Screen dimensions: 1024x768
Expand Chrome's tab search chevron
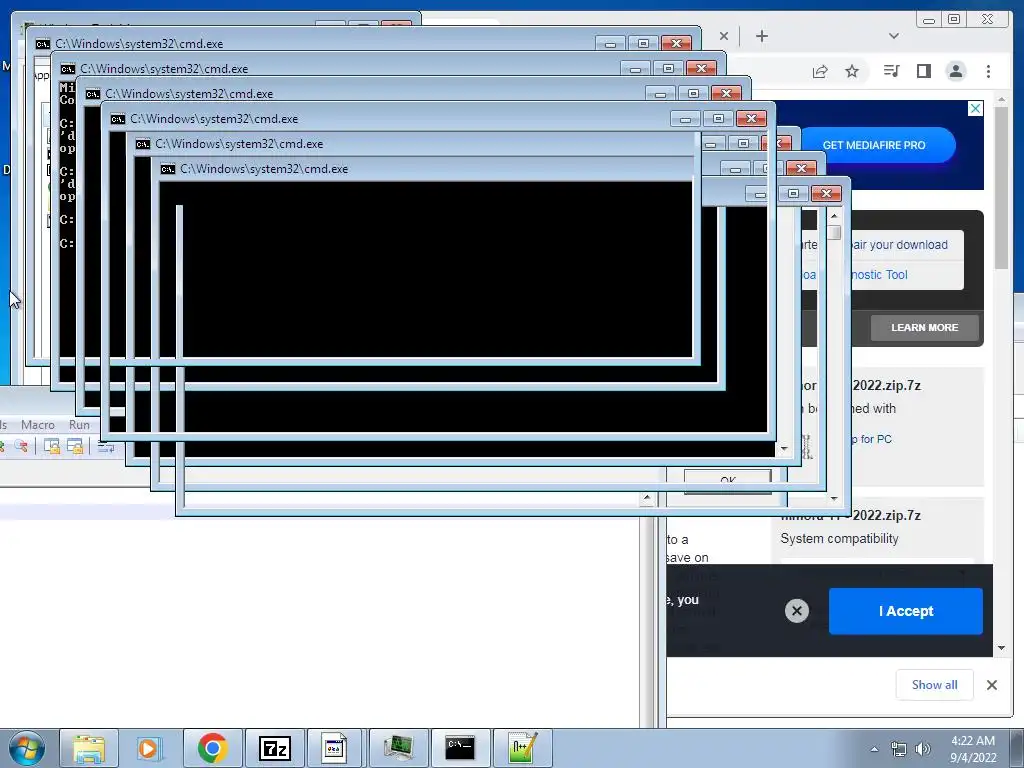click(x=894, y=36)
